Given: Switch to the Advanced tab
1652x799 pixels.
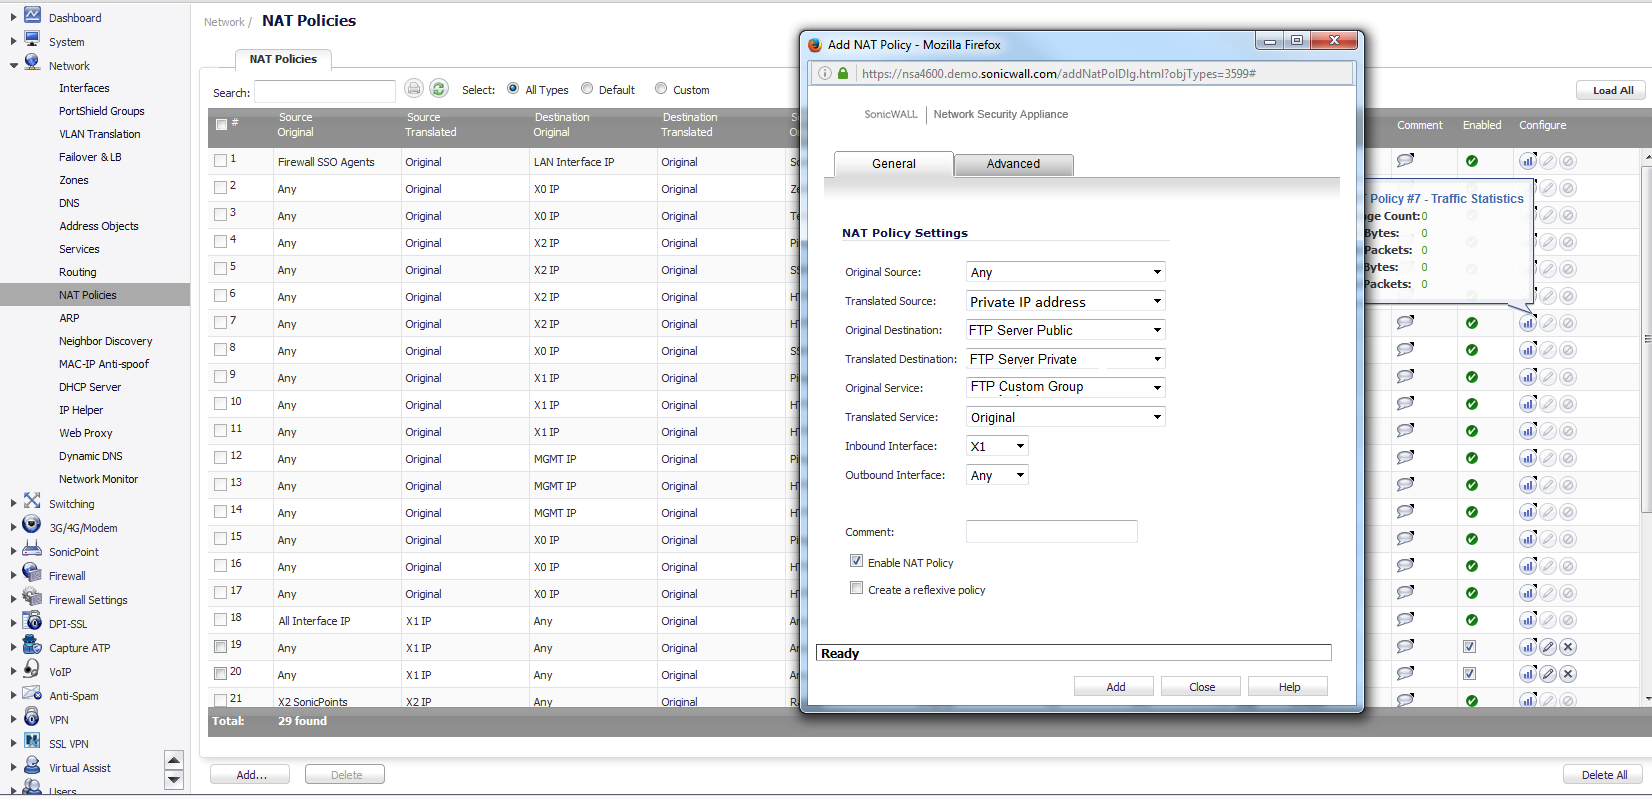Looking at the screenshot, I should (1014, 164).
